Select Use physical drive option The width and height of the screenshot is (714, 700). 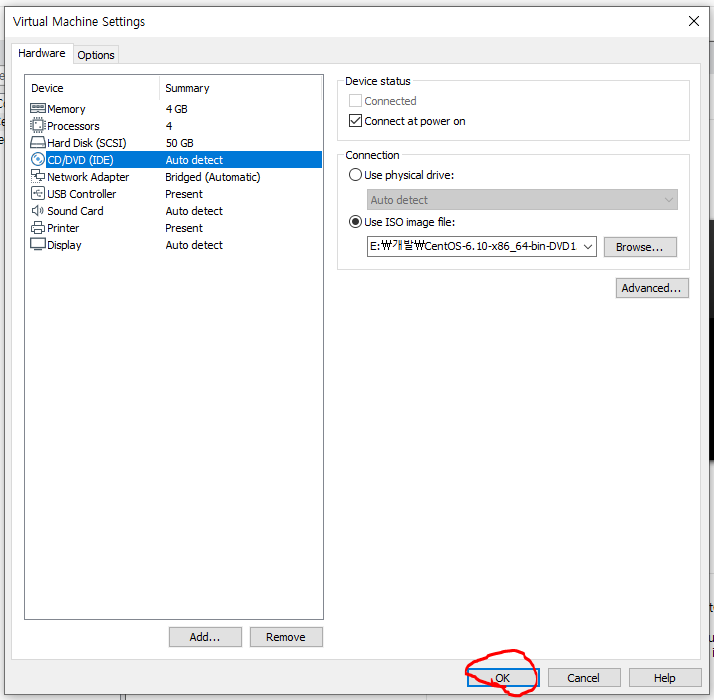coord(355,175)
